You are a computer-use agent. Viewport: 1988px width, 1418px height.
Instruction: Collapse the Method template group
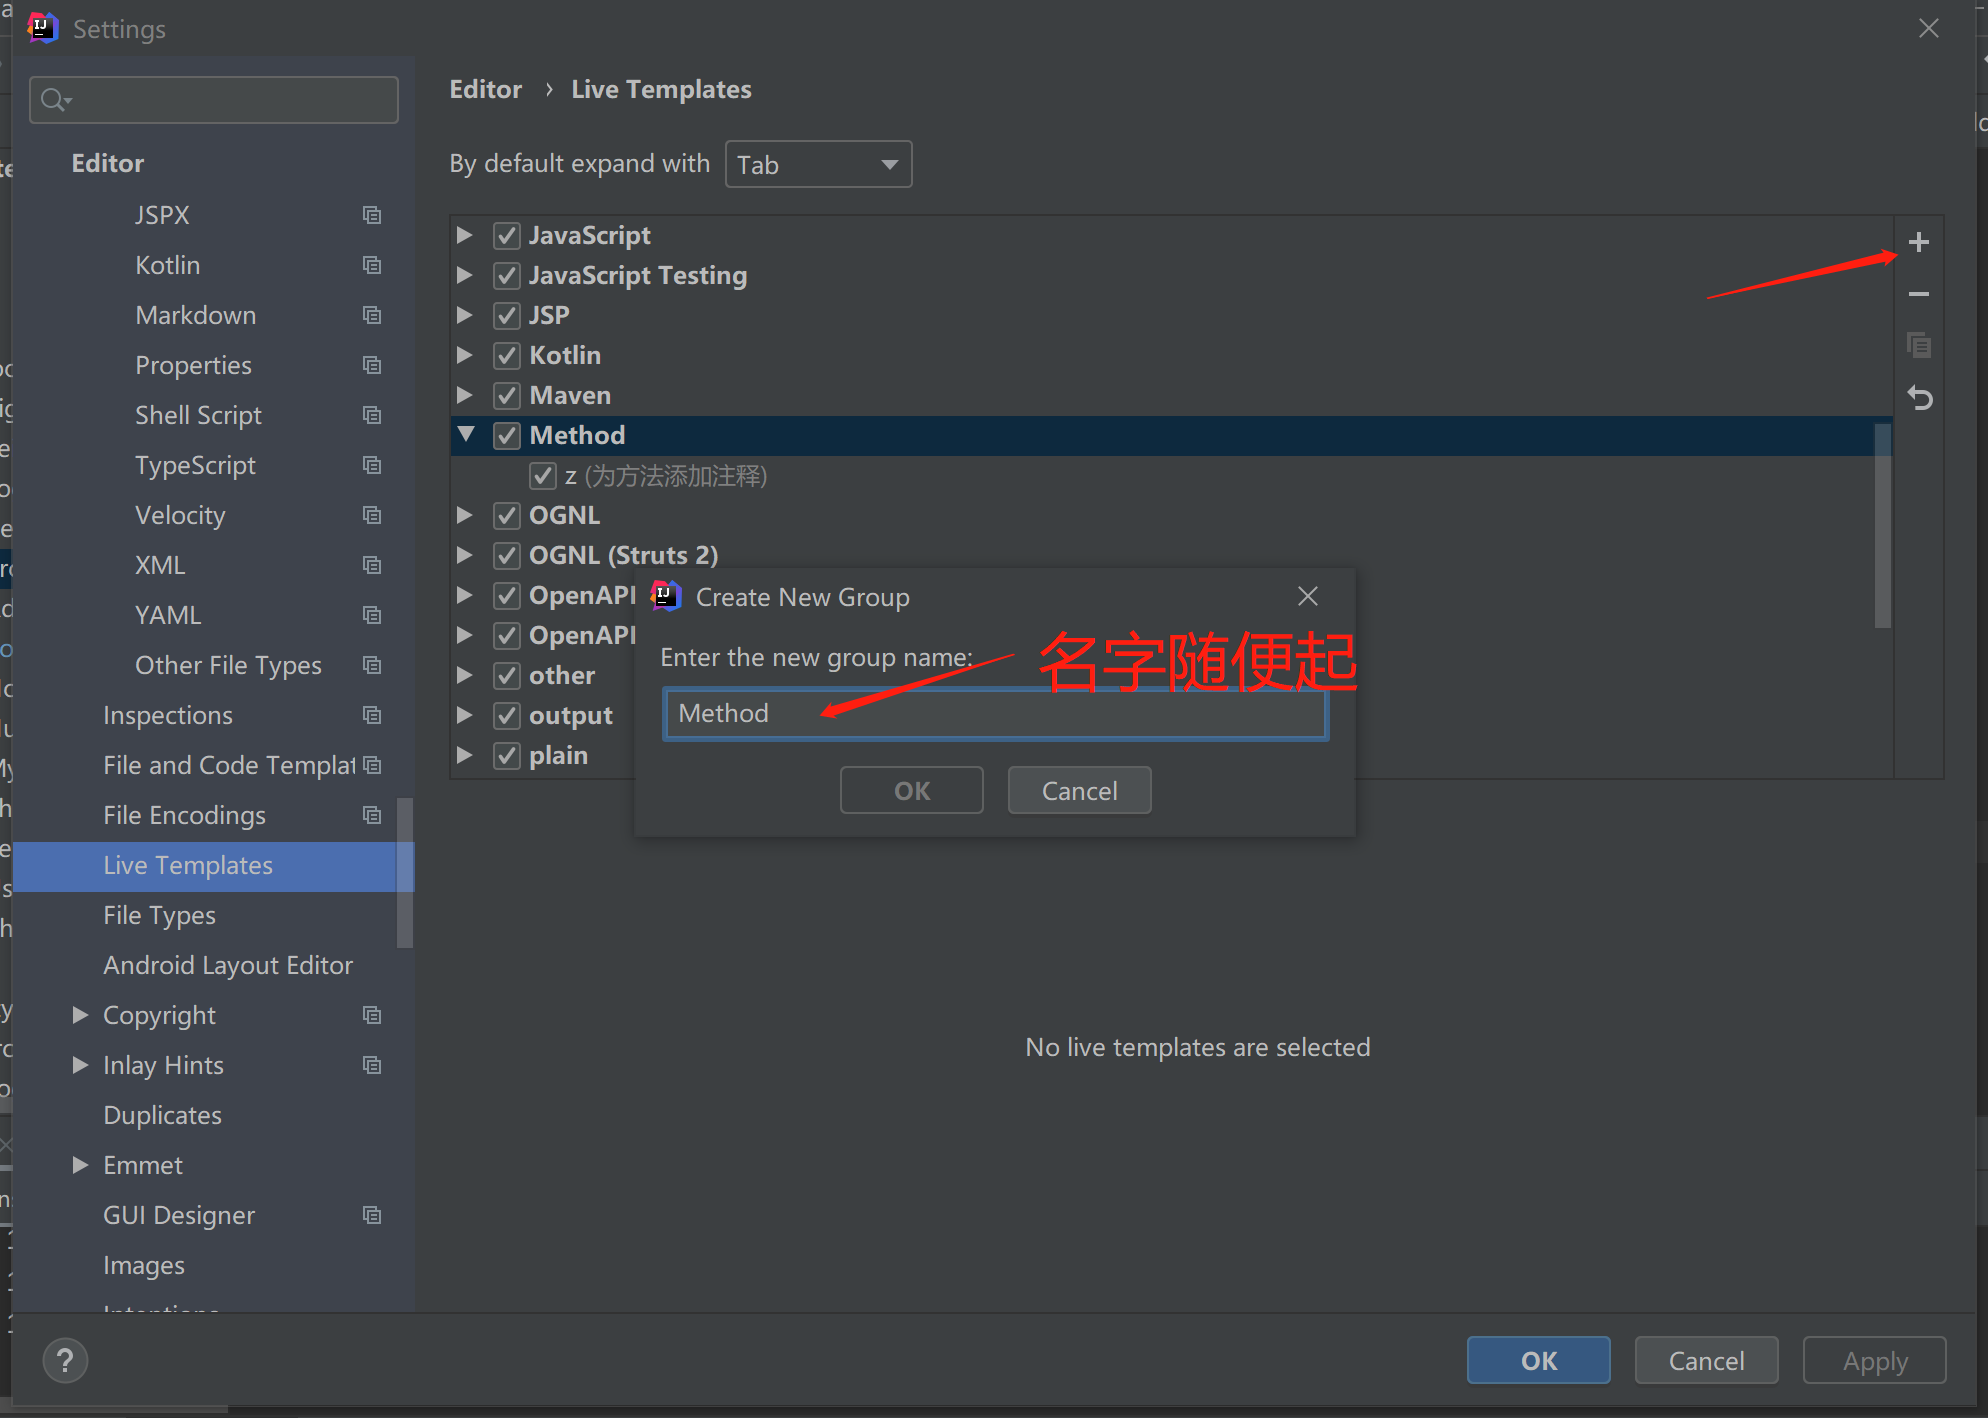466,434
